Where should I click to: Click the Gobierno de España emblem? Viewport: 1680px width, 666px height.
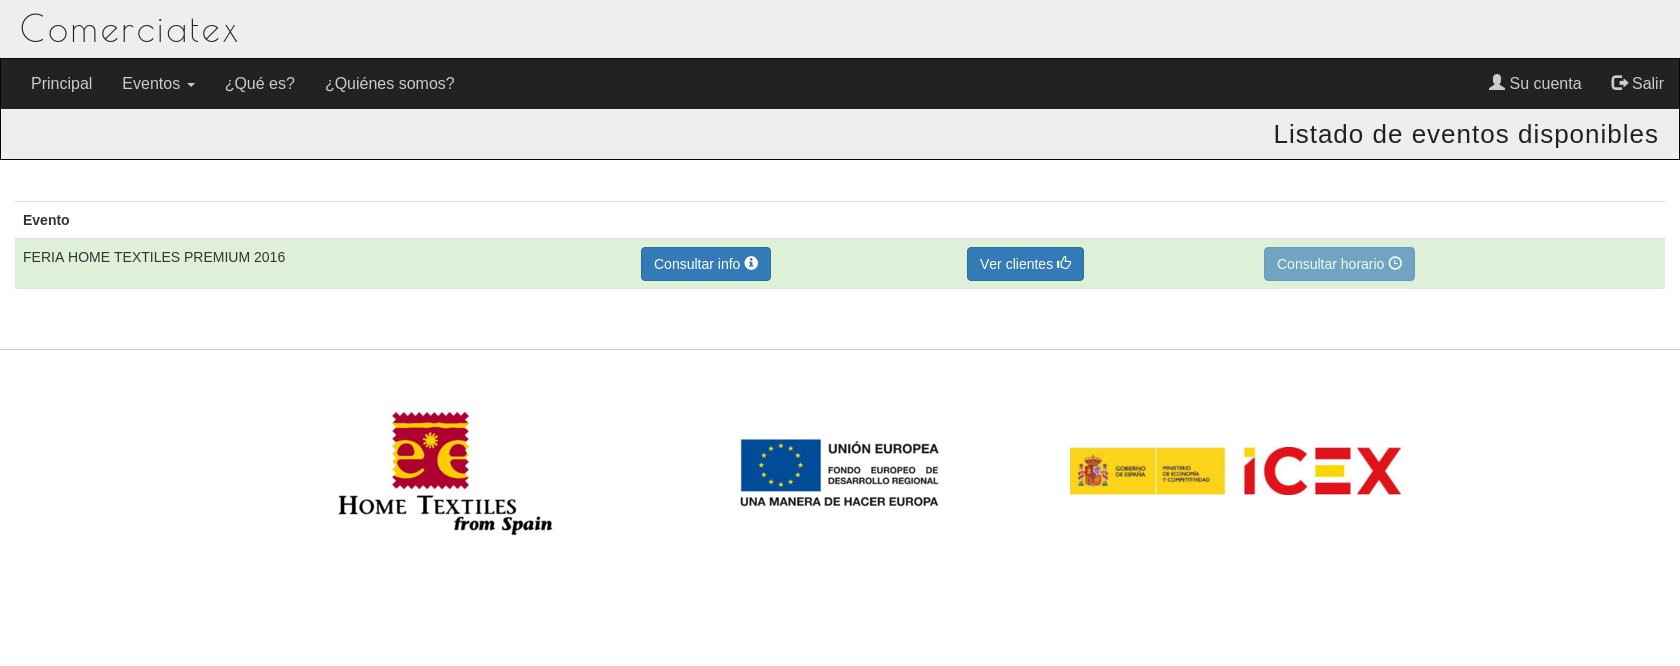pyautogui.click(x=1092, y=471)
